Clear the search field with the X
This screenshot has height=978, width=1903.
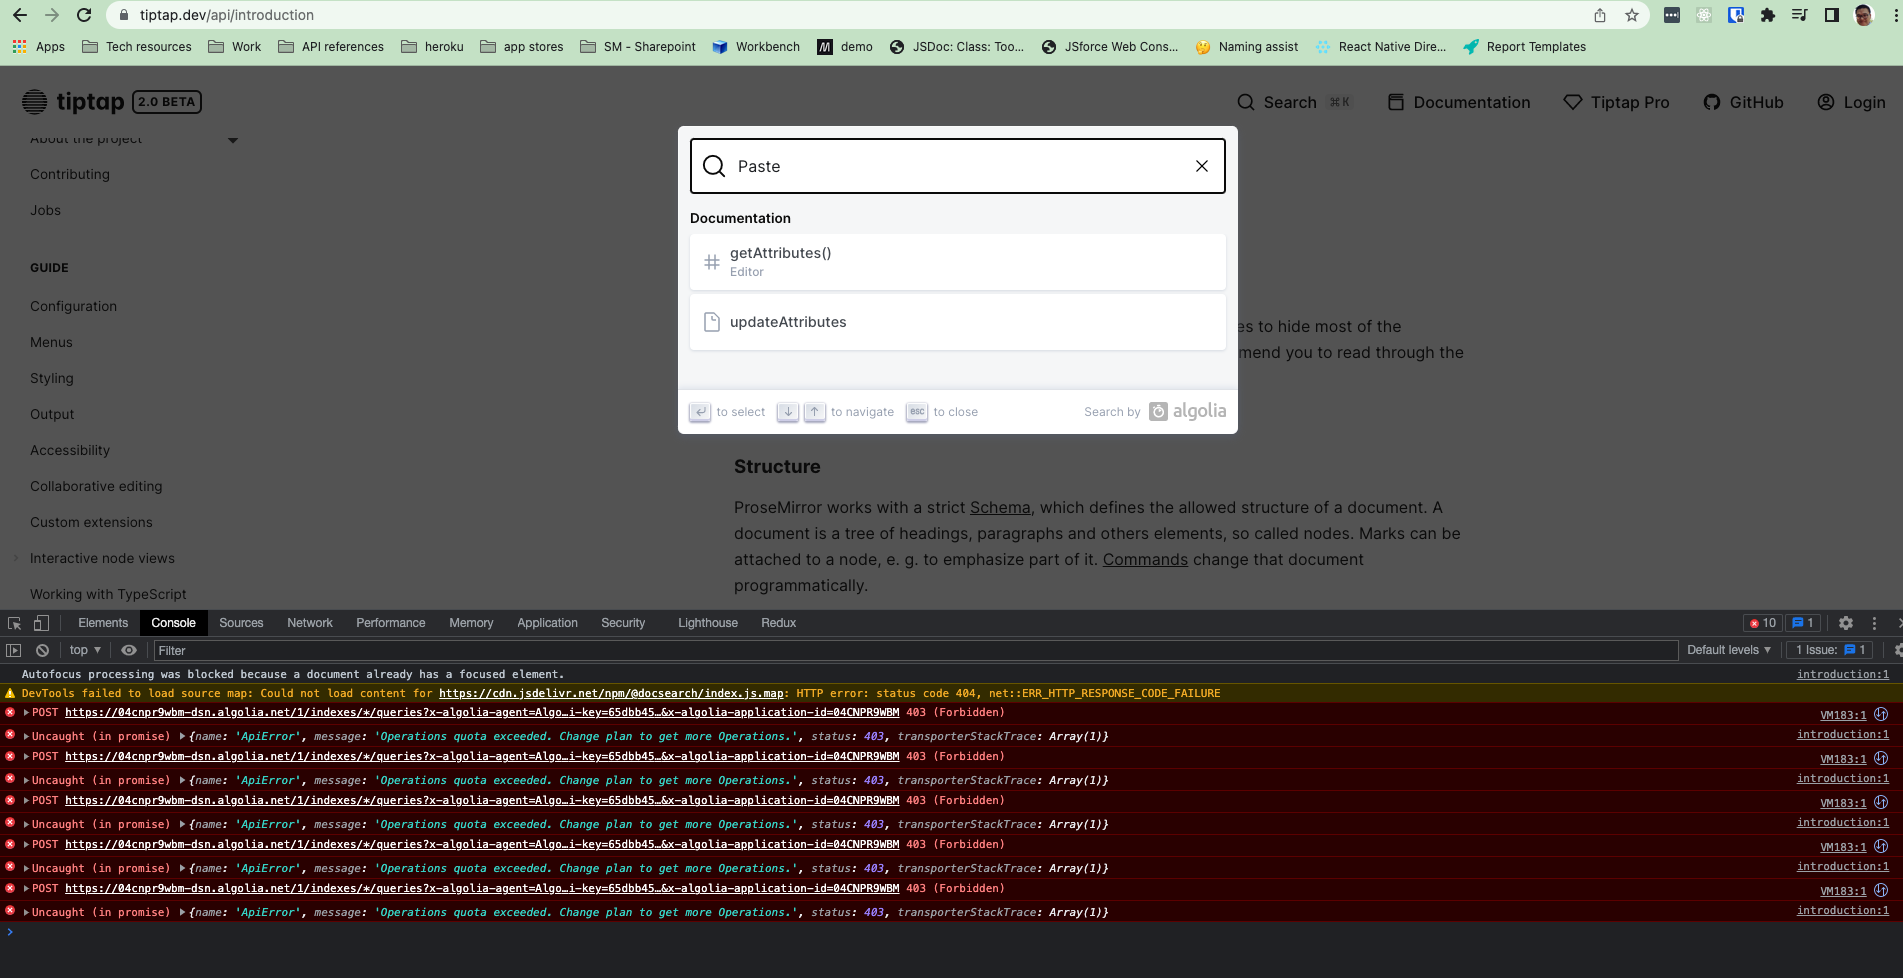tap(1202, 166)
